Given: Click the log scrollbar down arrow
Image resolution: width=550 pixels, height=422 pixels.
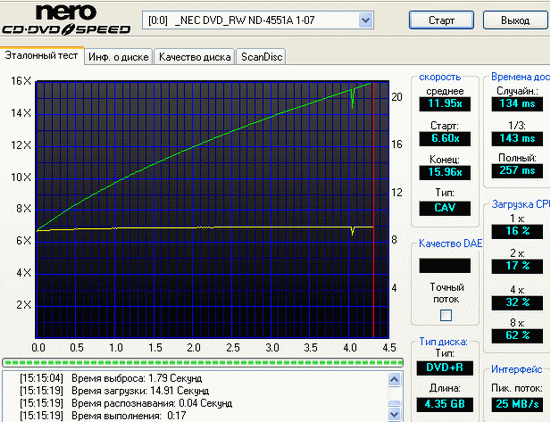Looking at the screenshot, I should [x=394, y=414].
